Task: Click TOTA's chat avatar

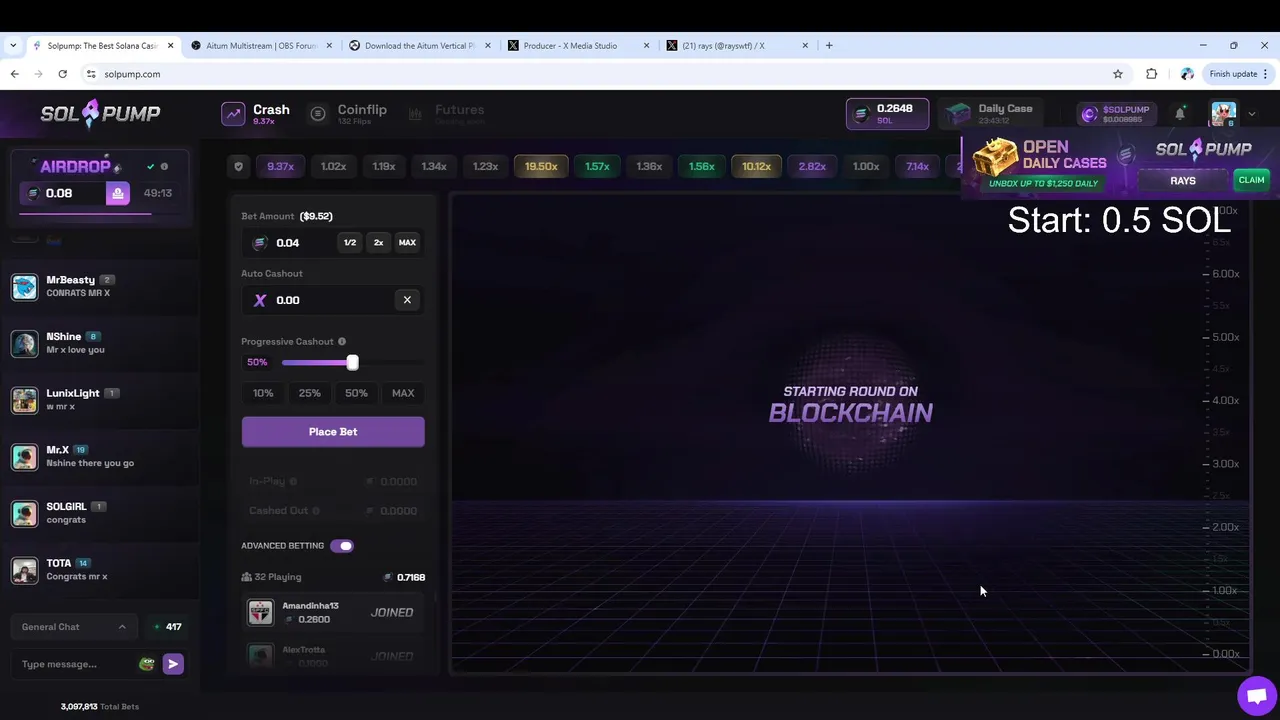Action: (24, 570)
